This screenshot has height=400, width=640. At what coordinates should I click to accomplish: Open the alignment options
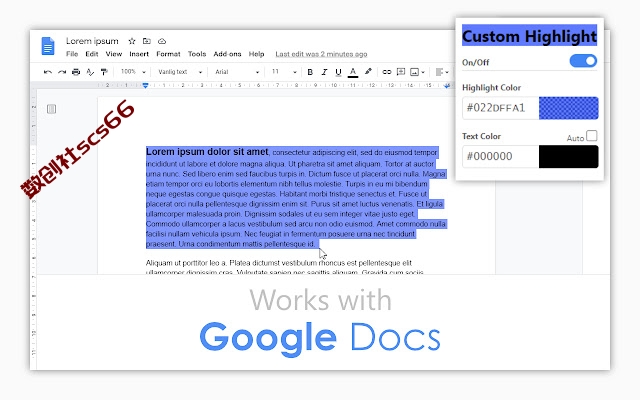coord(442,72)
